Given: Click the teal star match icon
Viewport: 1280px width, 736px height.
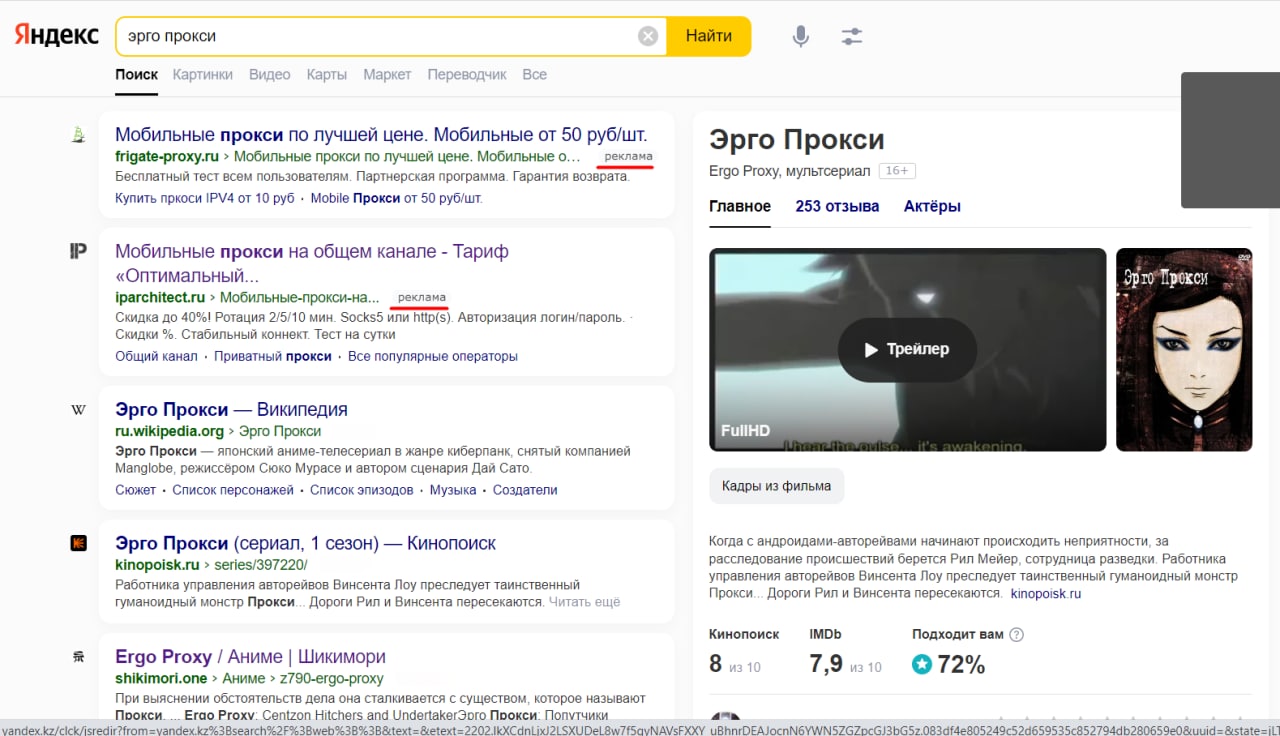Looking at the screenshot, I should pos(922,664).
